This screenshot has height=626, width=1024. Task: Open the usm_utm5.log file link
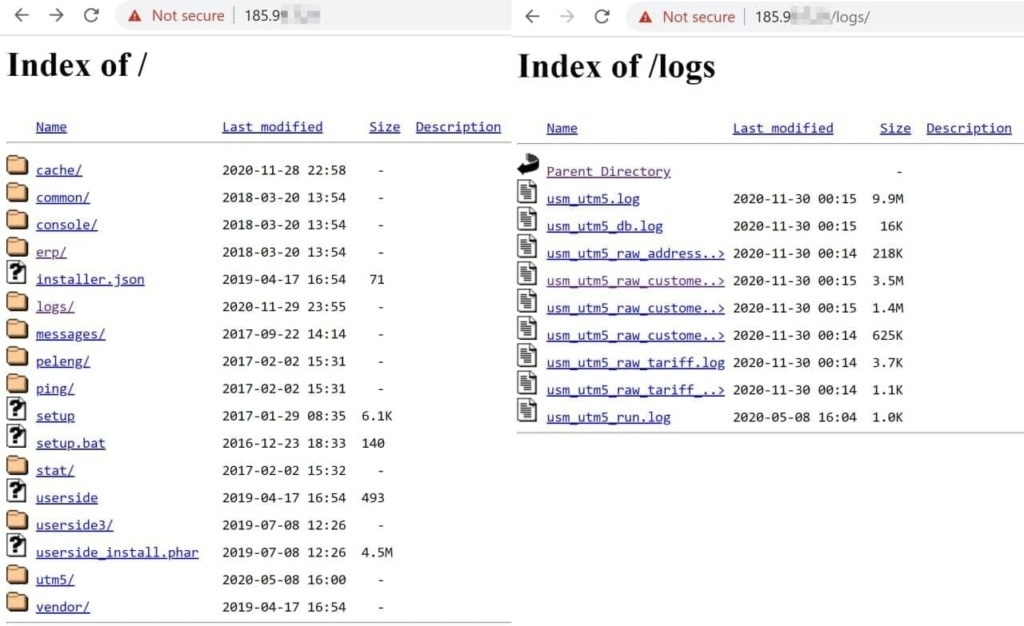[593, 199]
